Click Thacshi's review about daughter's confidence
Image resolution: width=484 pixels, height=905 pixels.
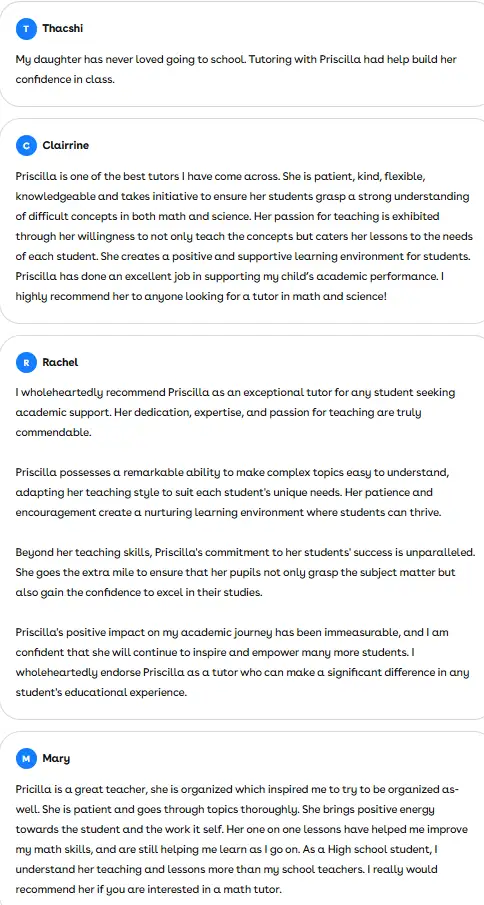coord(236,69)
